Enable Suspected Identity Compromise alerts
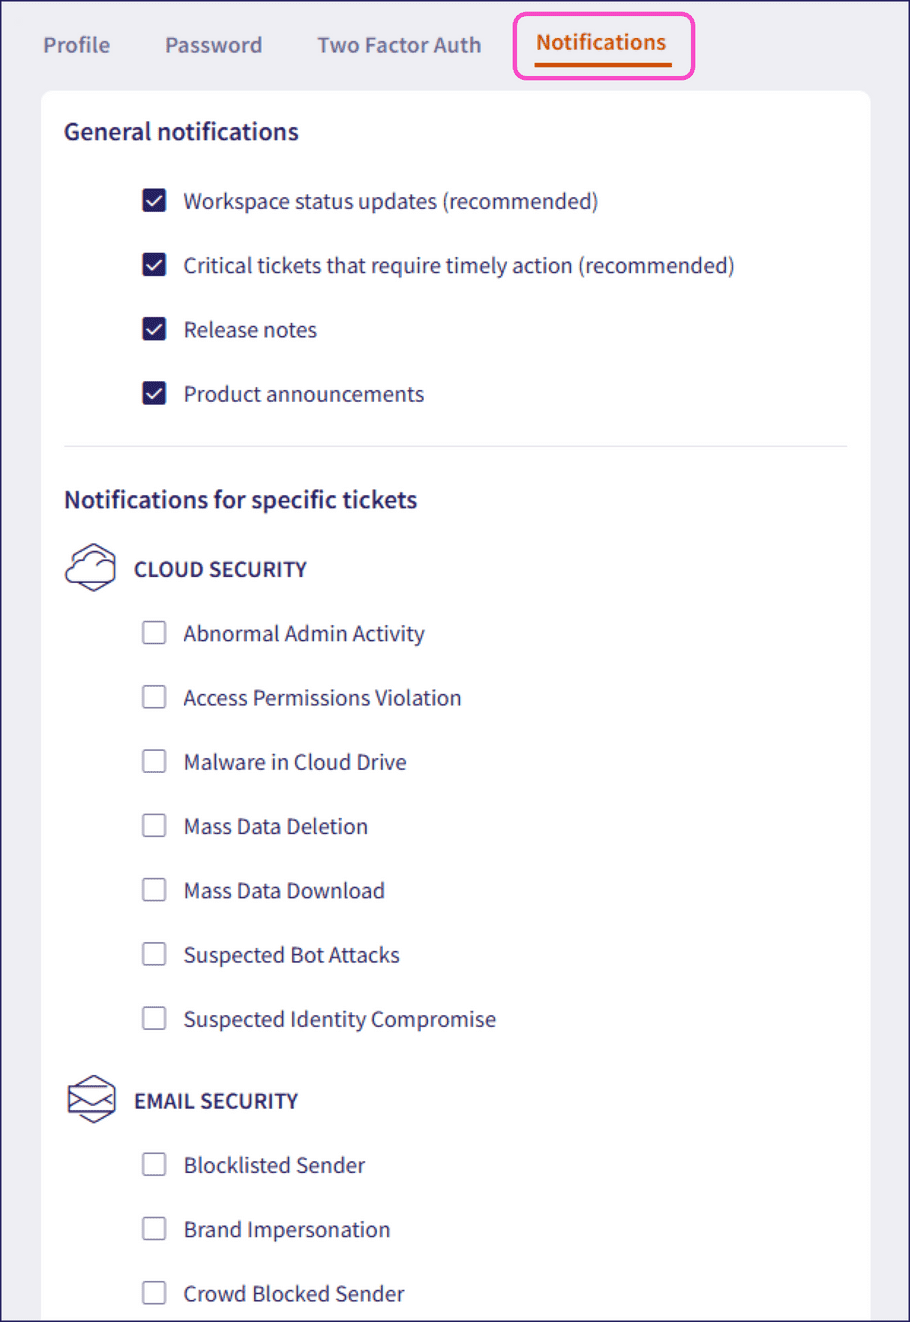Screen dimensions: 910x1322 [154, 1018]
